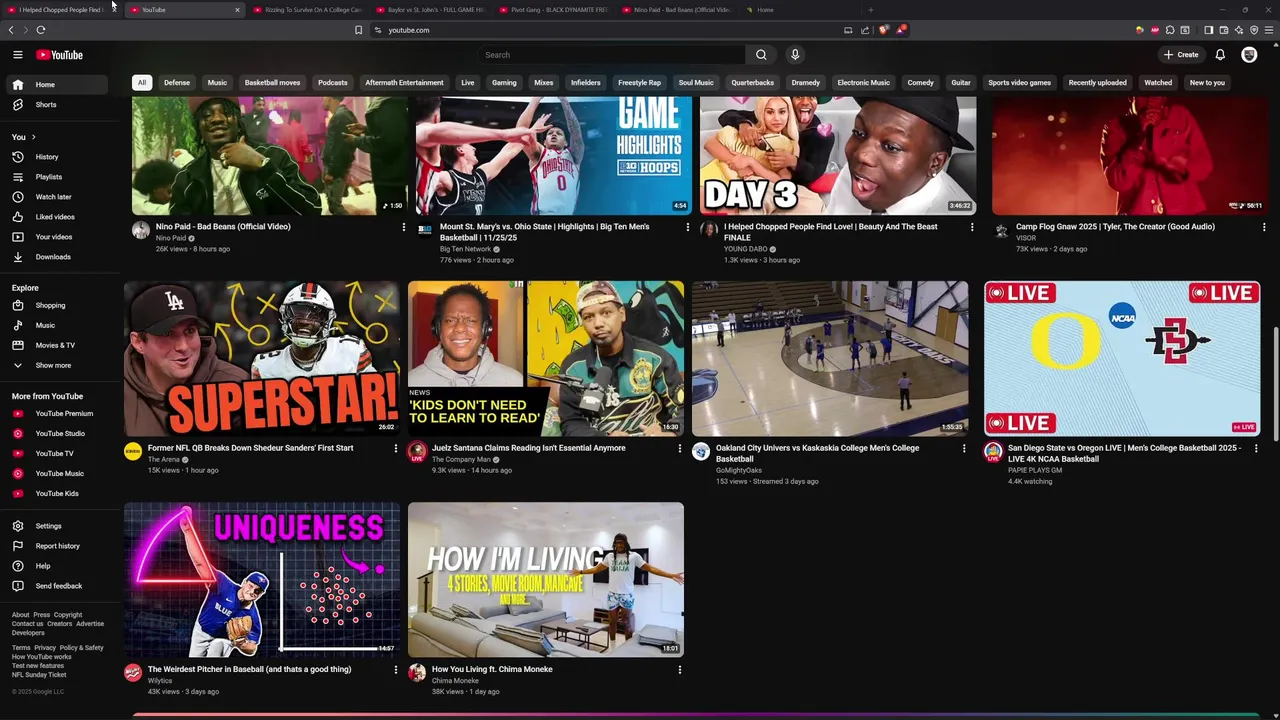Expand the You section chevron
Viewport: 1280px width, 720px height.
(33, 137)
